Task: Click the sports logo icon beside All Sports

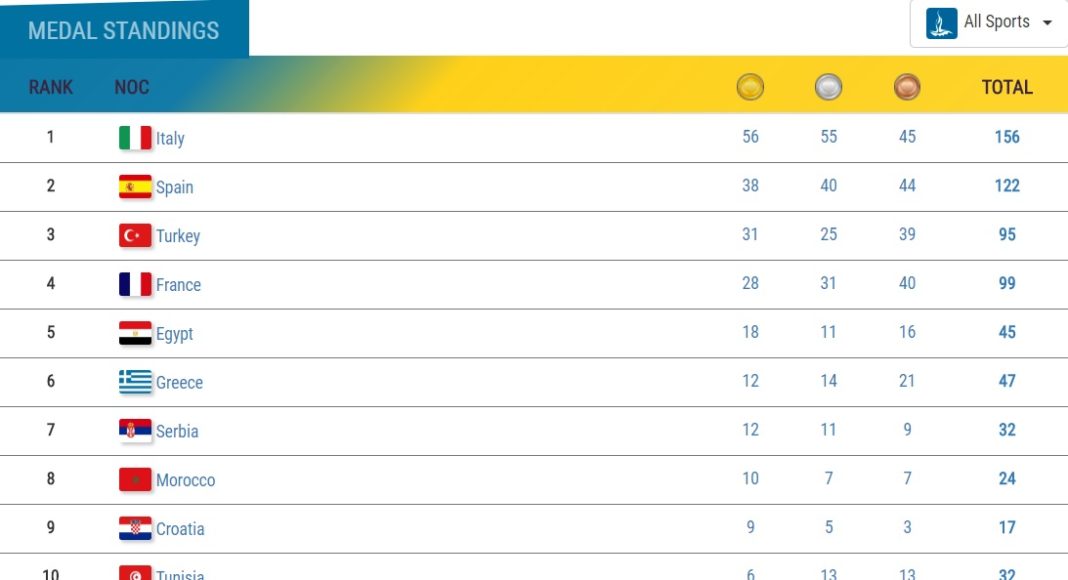Action: coord(941,23)
